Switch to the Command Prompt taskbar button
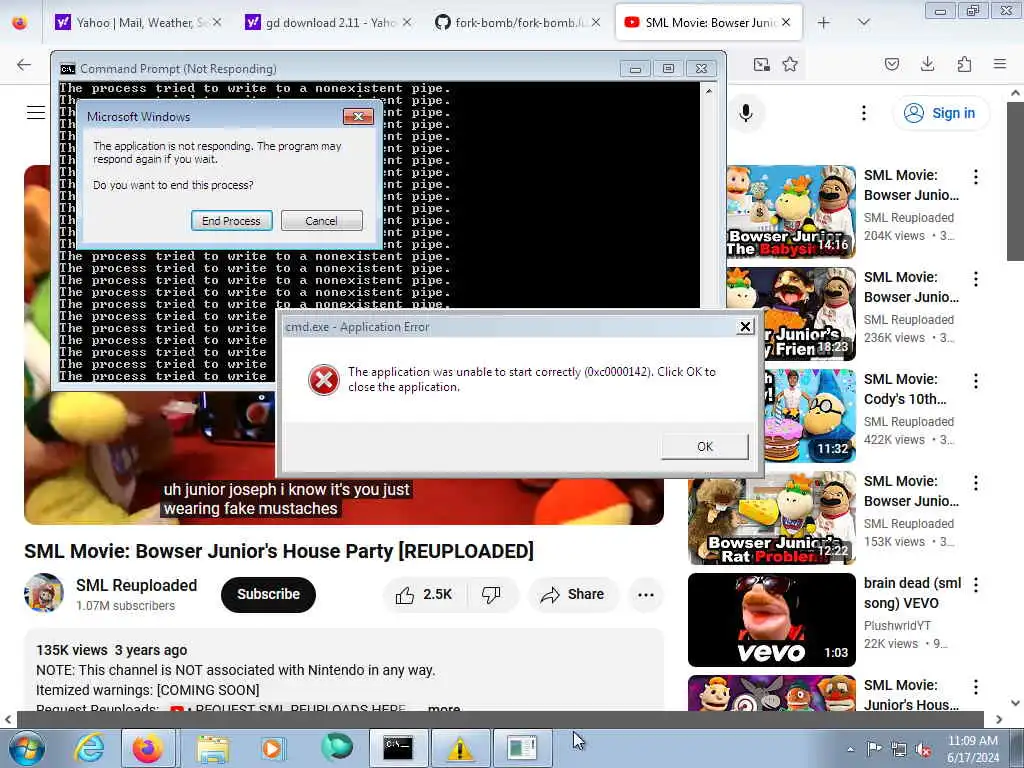Viewport: 1024px width, 768px height. pyautogui.click(x=398, y=748)
